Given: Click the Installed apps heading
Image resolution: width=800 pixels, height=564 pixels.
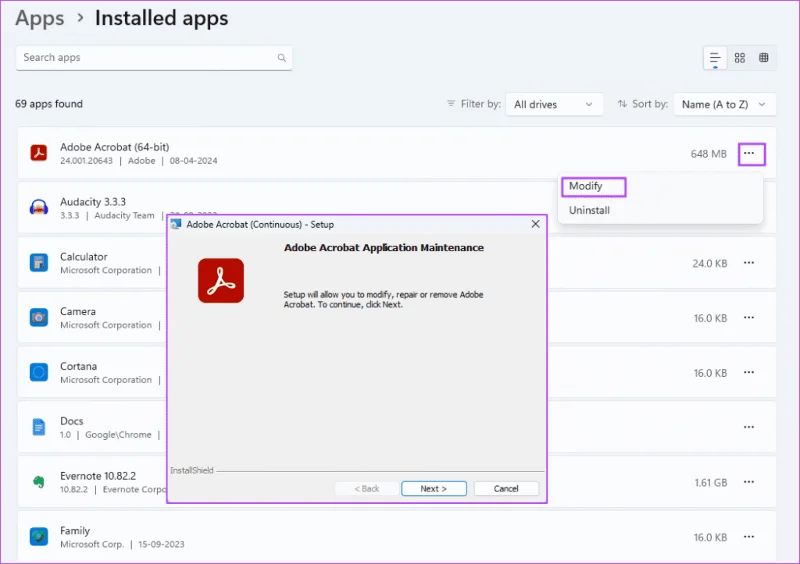Looking at the screenshot, I should click(x=162, y=18).
